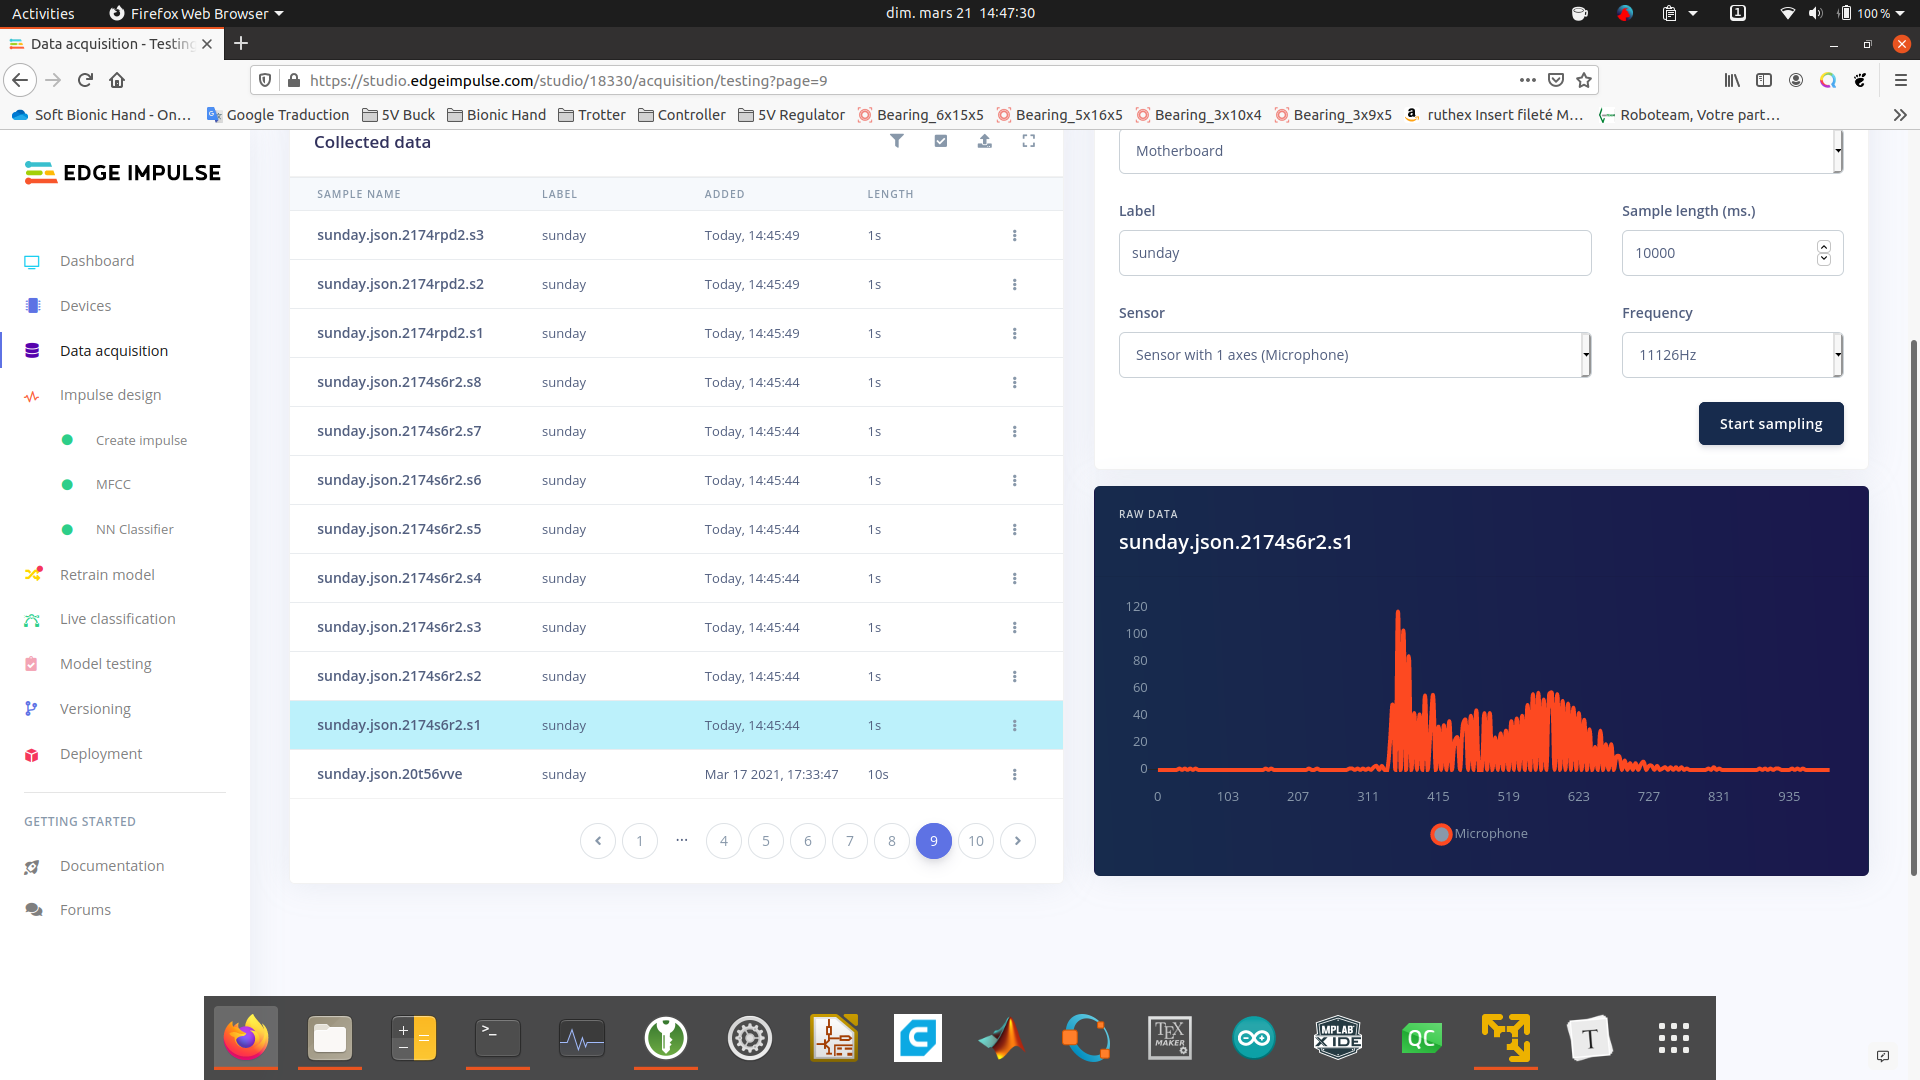Open Create impulse sub-item
This screenshot has height=1080, width=1920.
click(141, 440)
